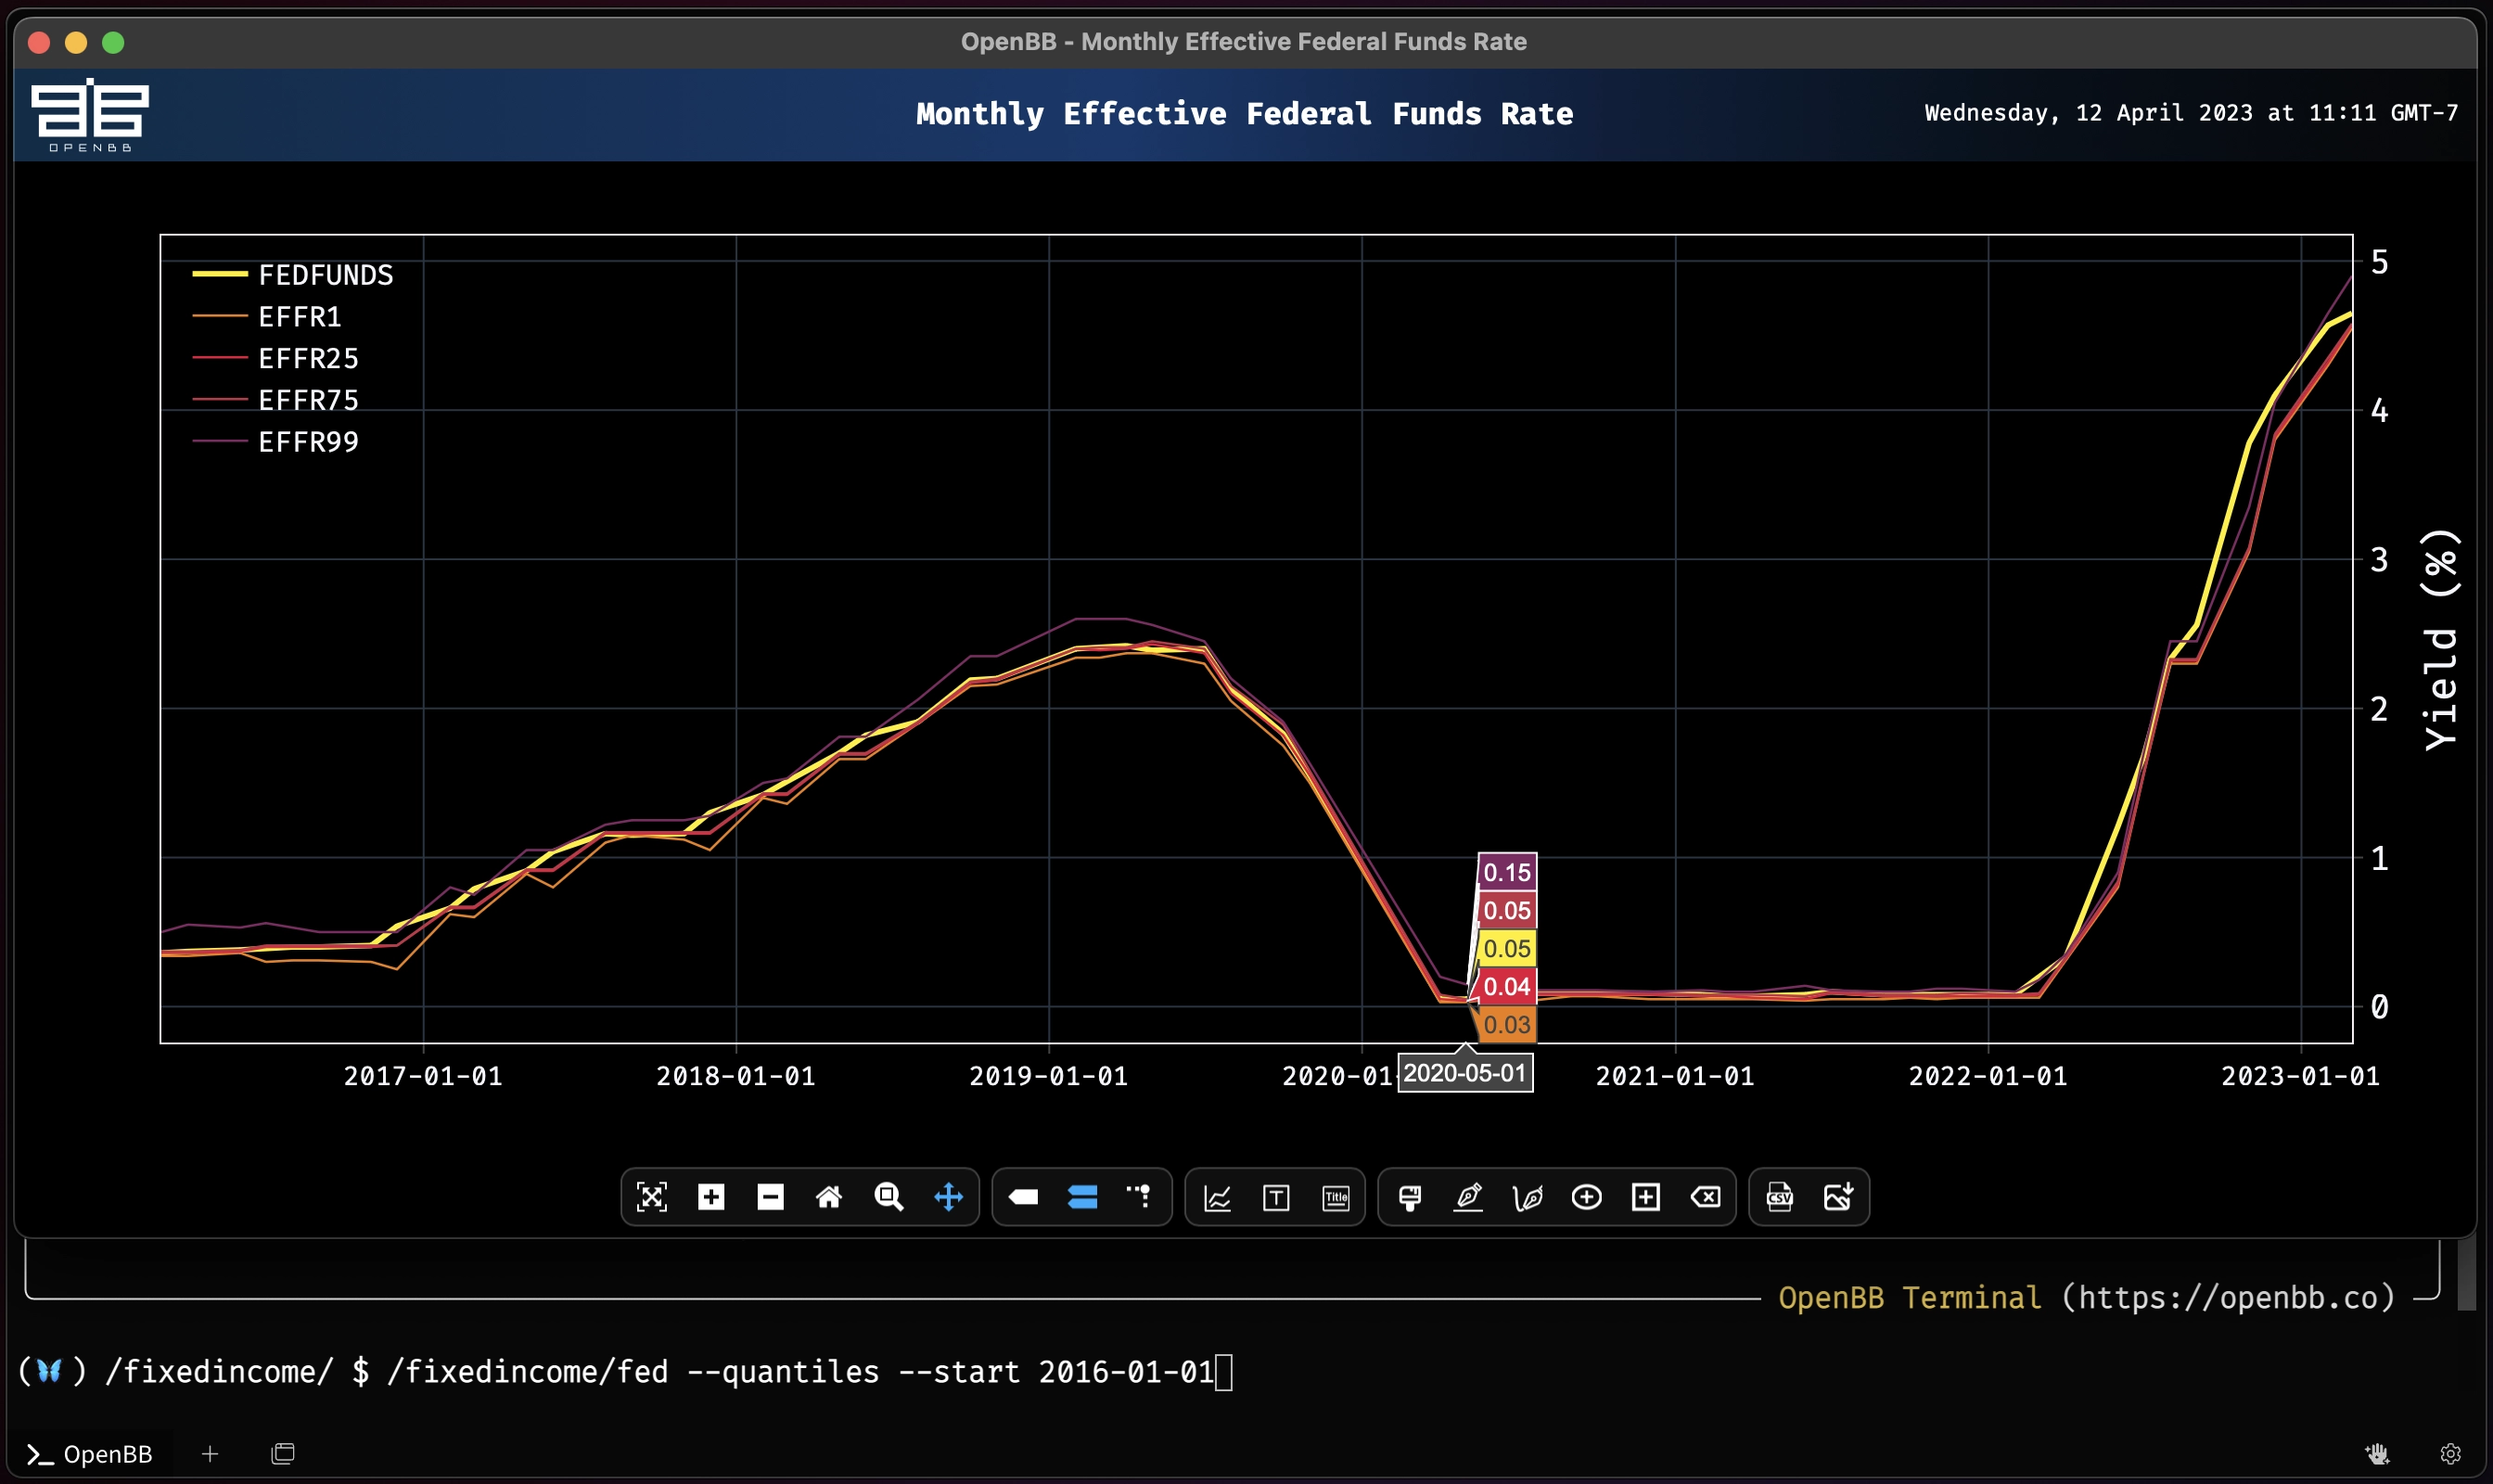2493x1484 pixels.
Task: Click the Monthly Effective Federal Funds Rate title
Action: (1245, 114)
